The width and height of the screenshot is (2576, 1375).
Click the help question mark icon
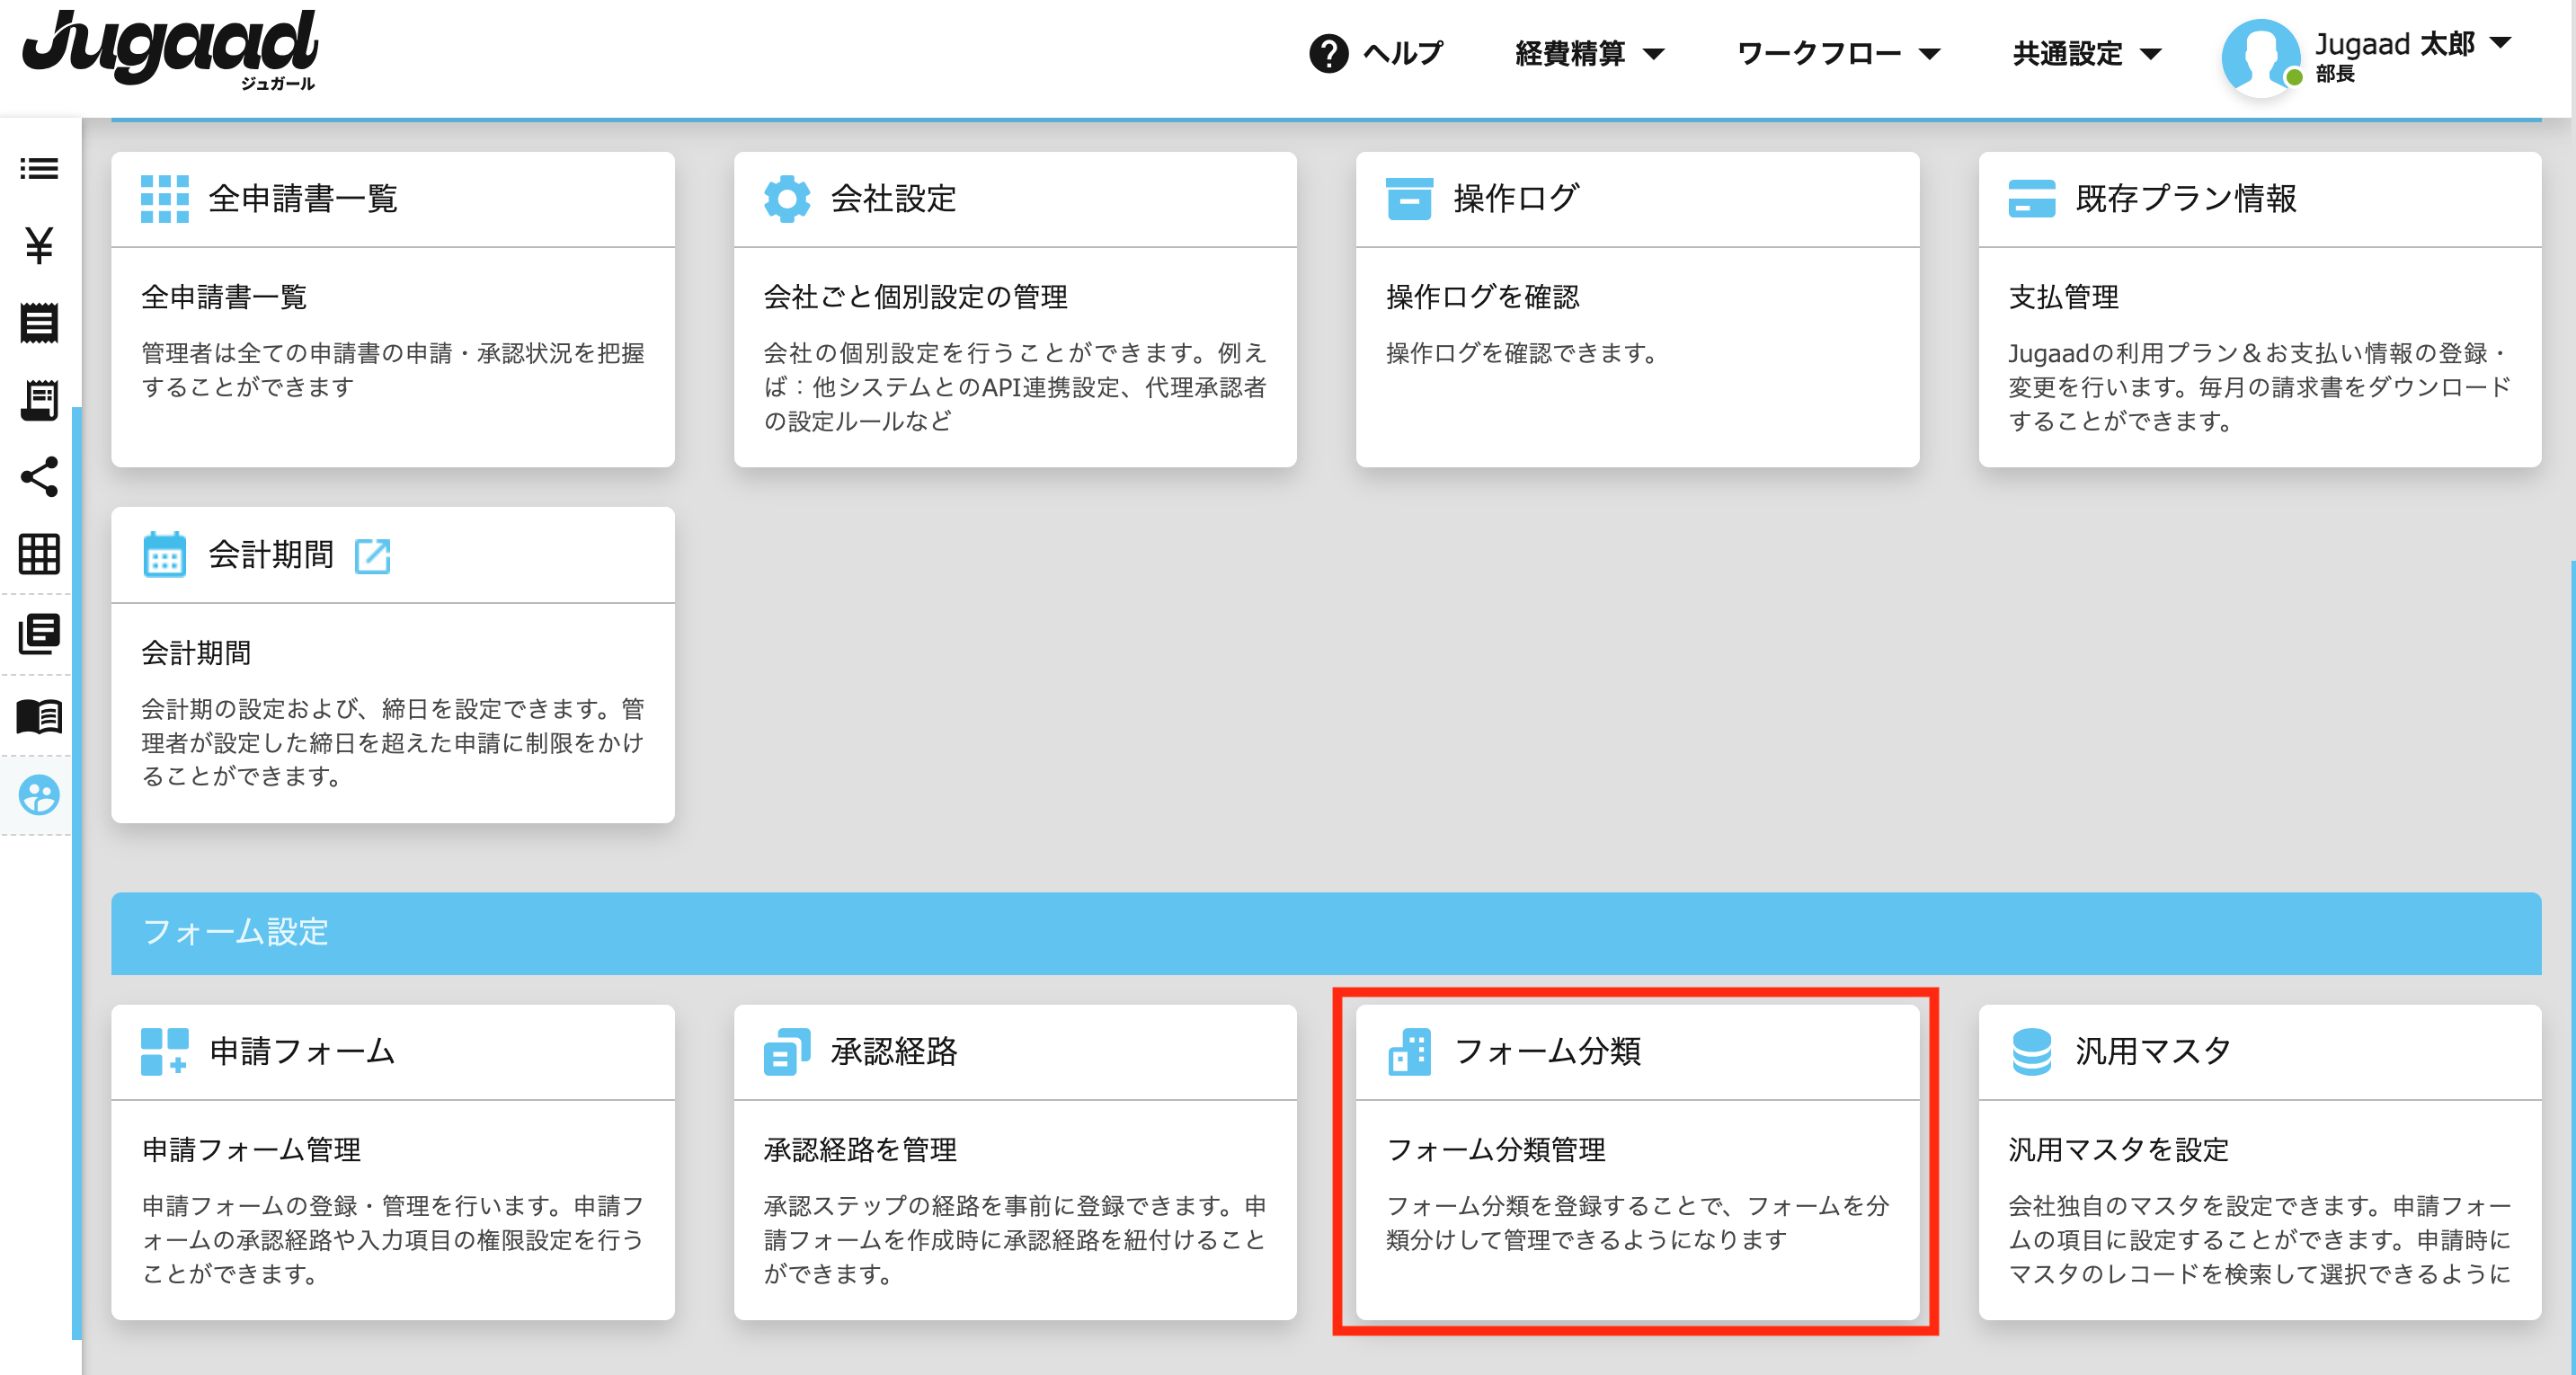tap(1328, 53)
